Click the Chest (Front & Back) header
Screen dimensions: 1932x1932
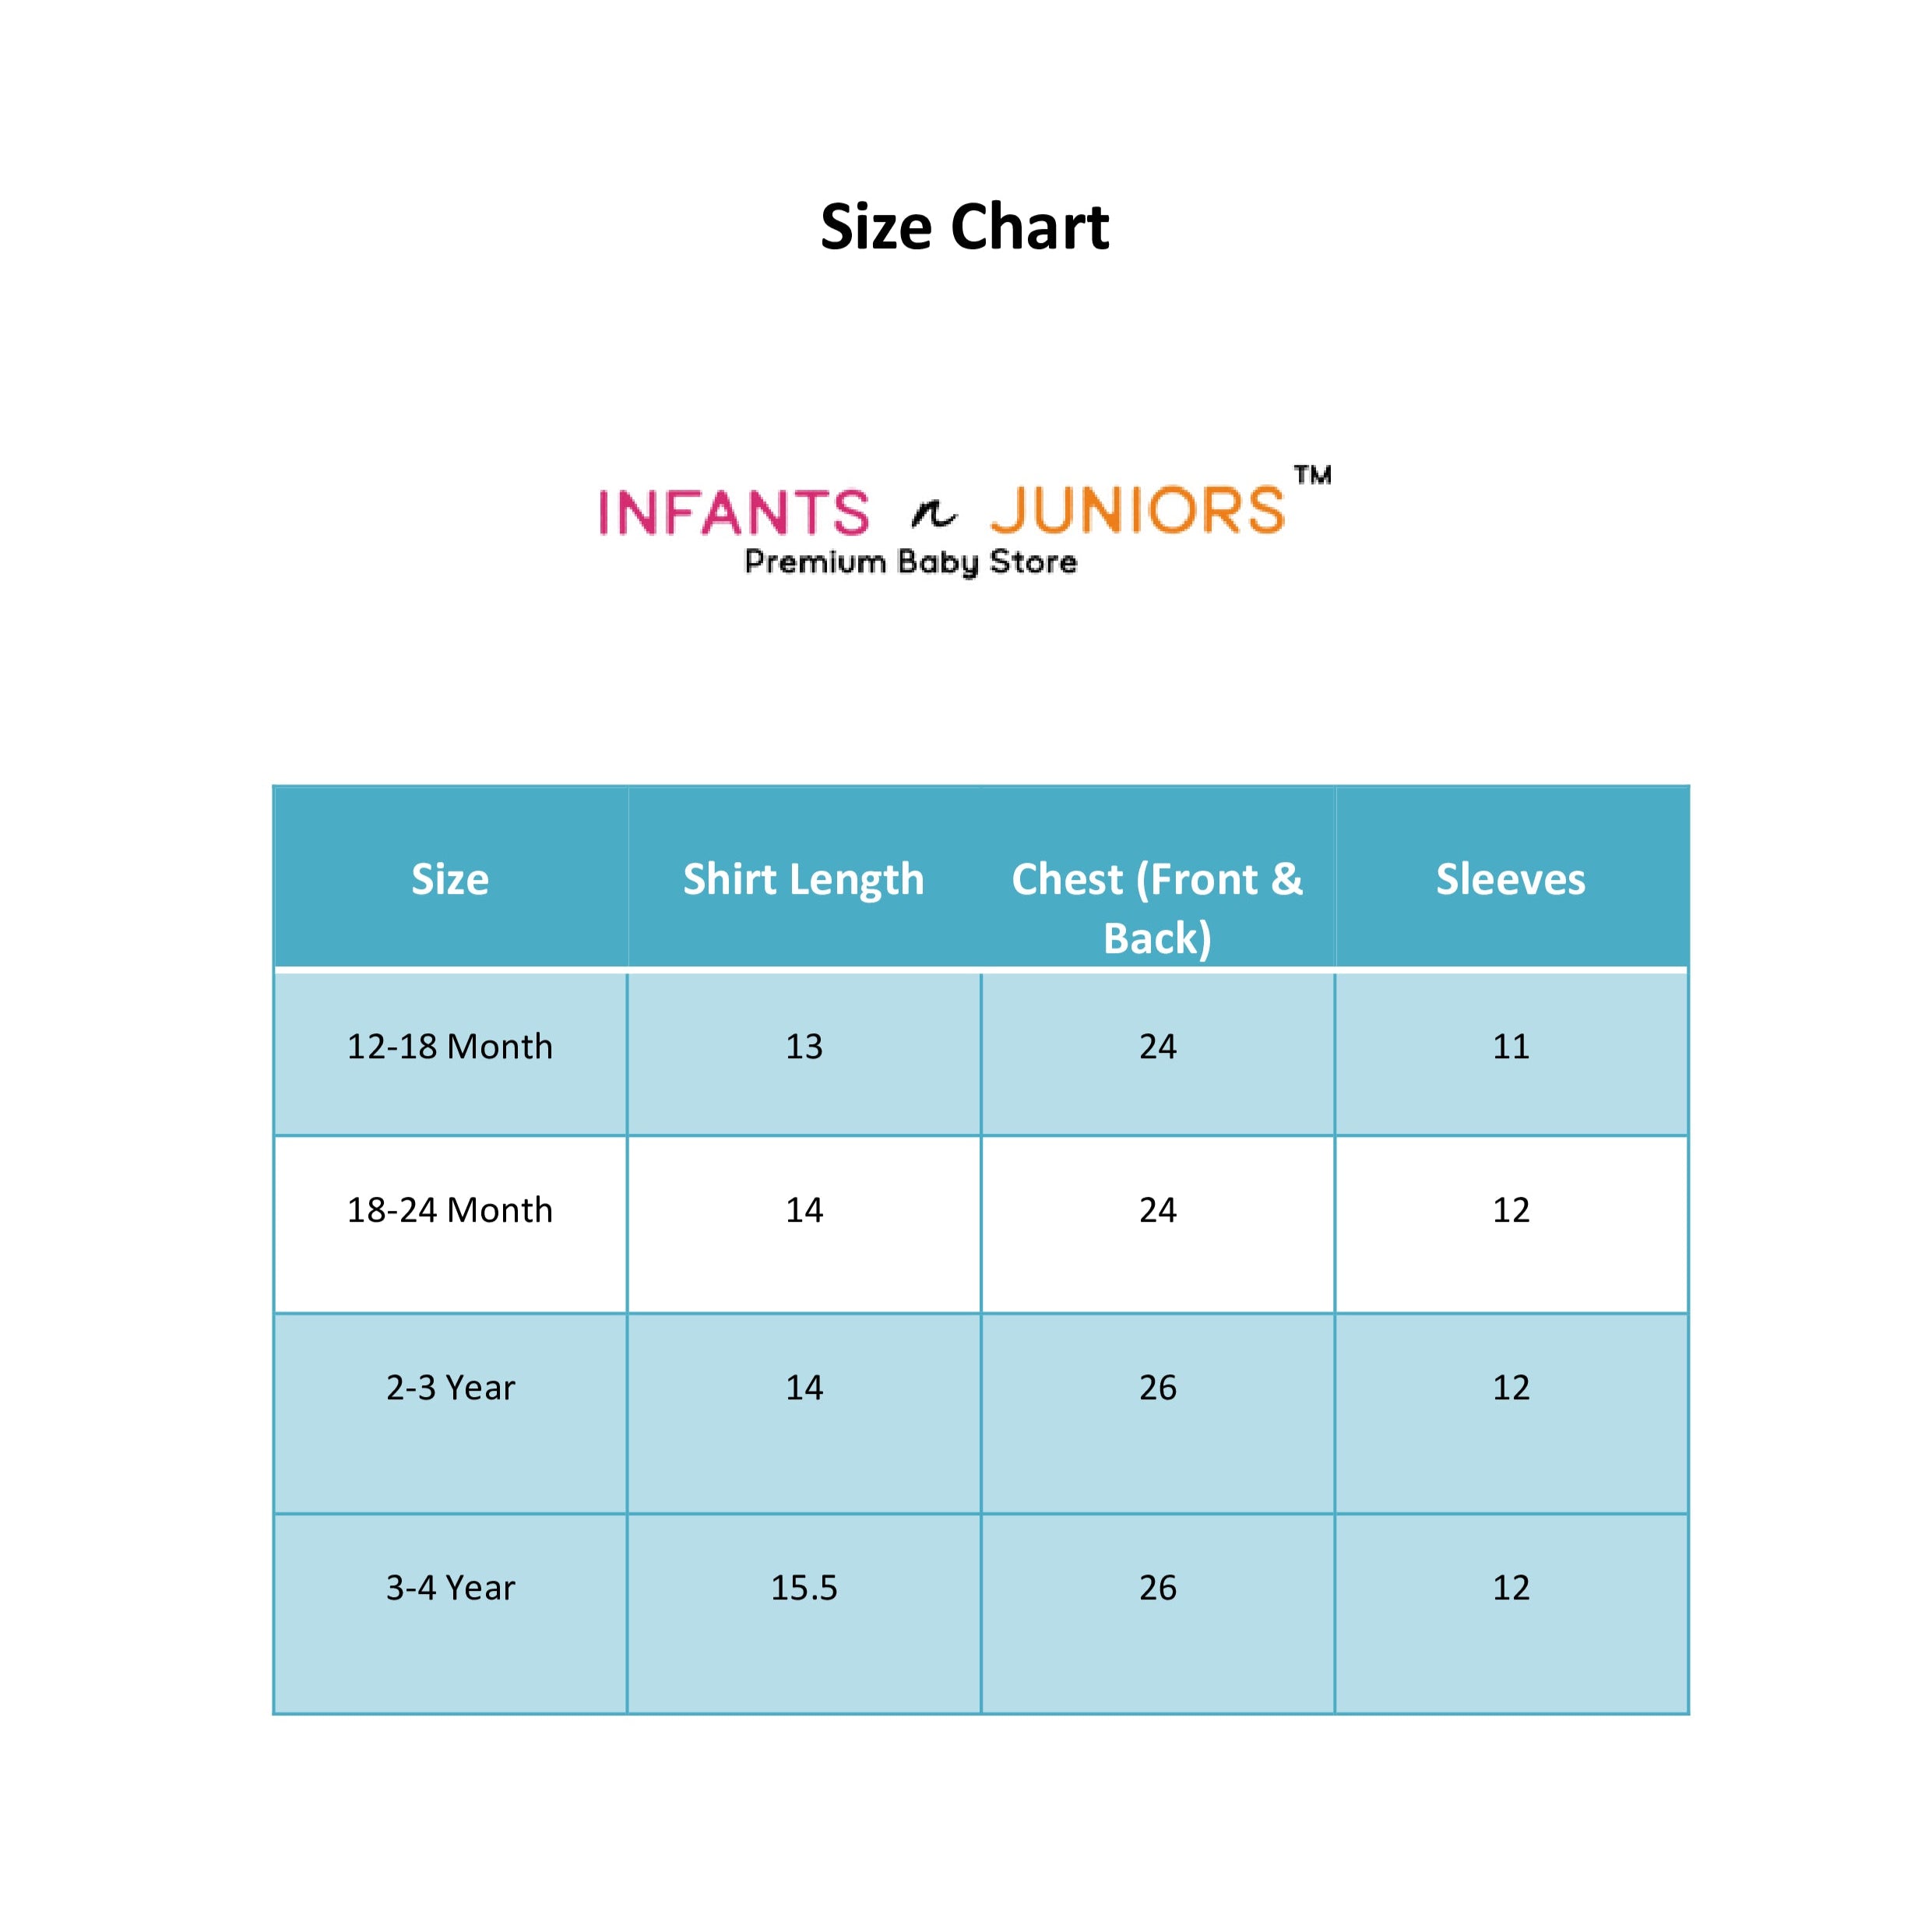(x=1157, y=907)
